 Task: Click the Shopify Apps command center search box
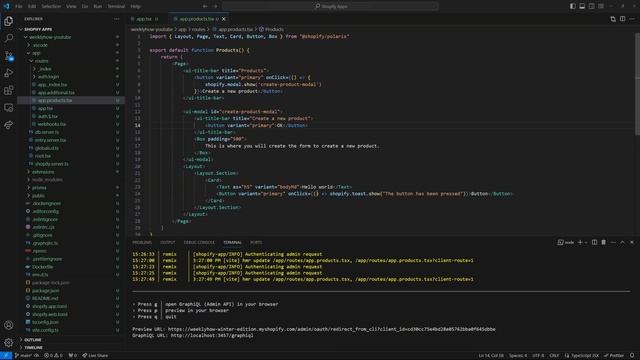pyautogui.click(x=330, y=6)
